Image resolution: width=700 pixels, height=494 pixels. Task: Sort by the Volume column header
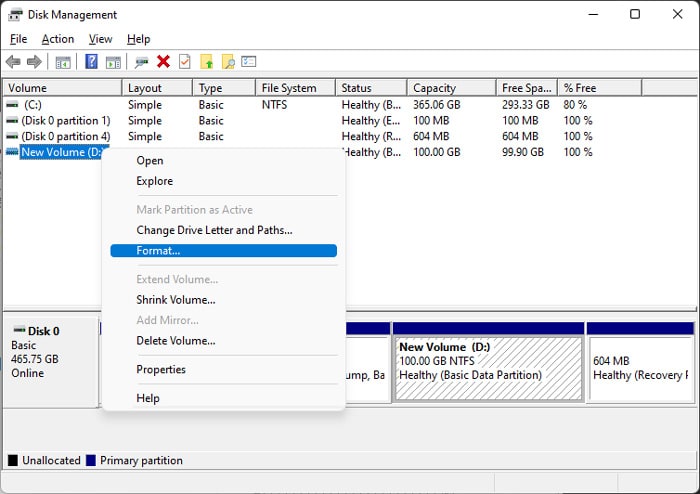pos(62,88)
